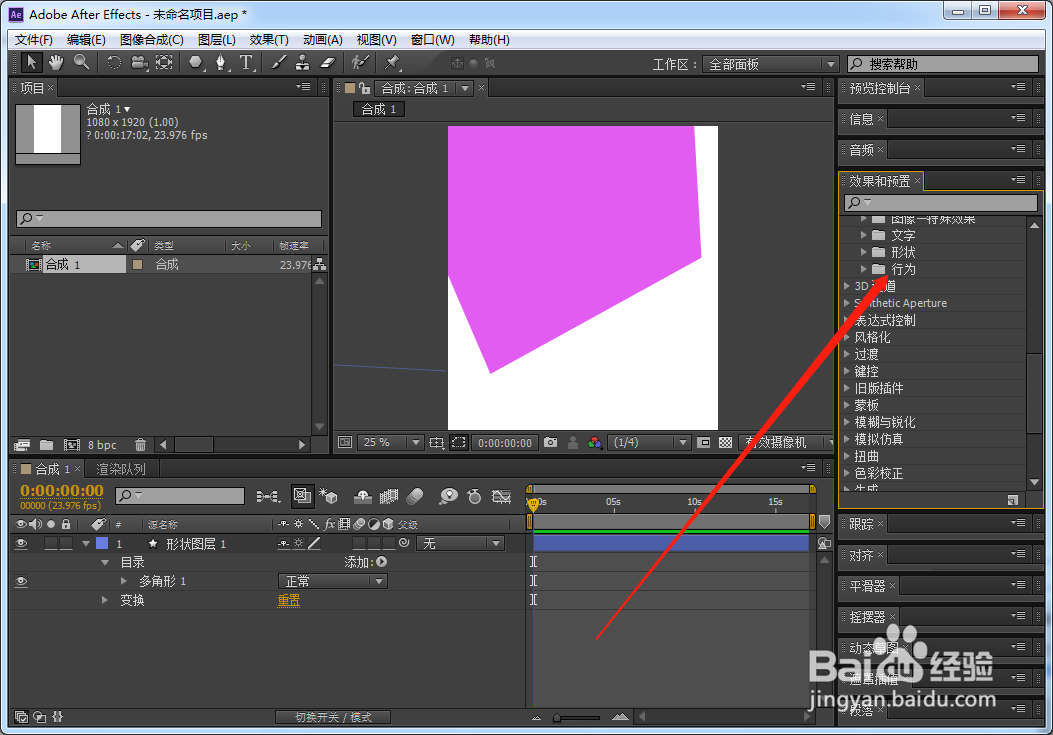
Task: Open the 效果(T) menu
Action: (269, 40)
